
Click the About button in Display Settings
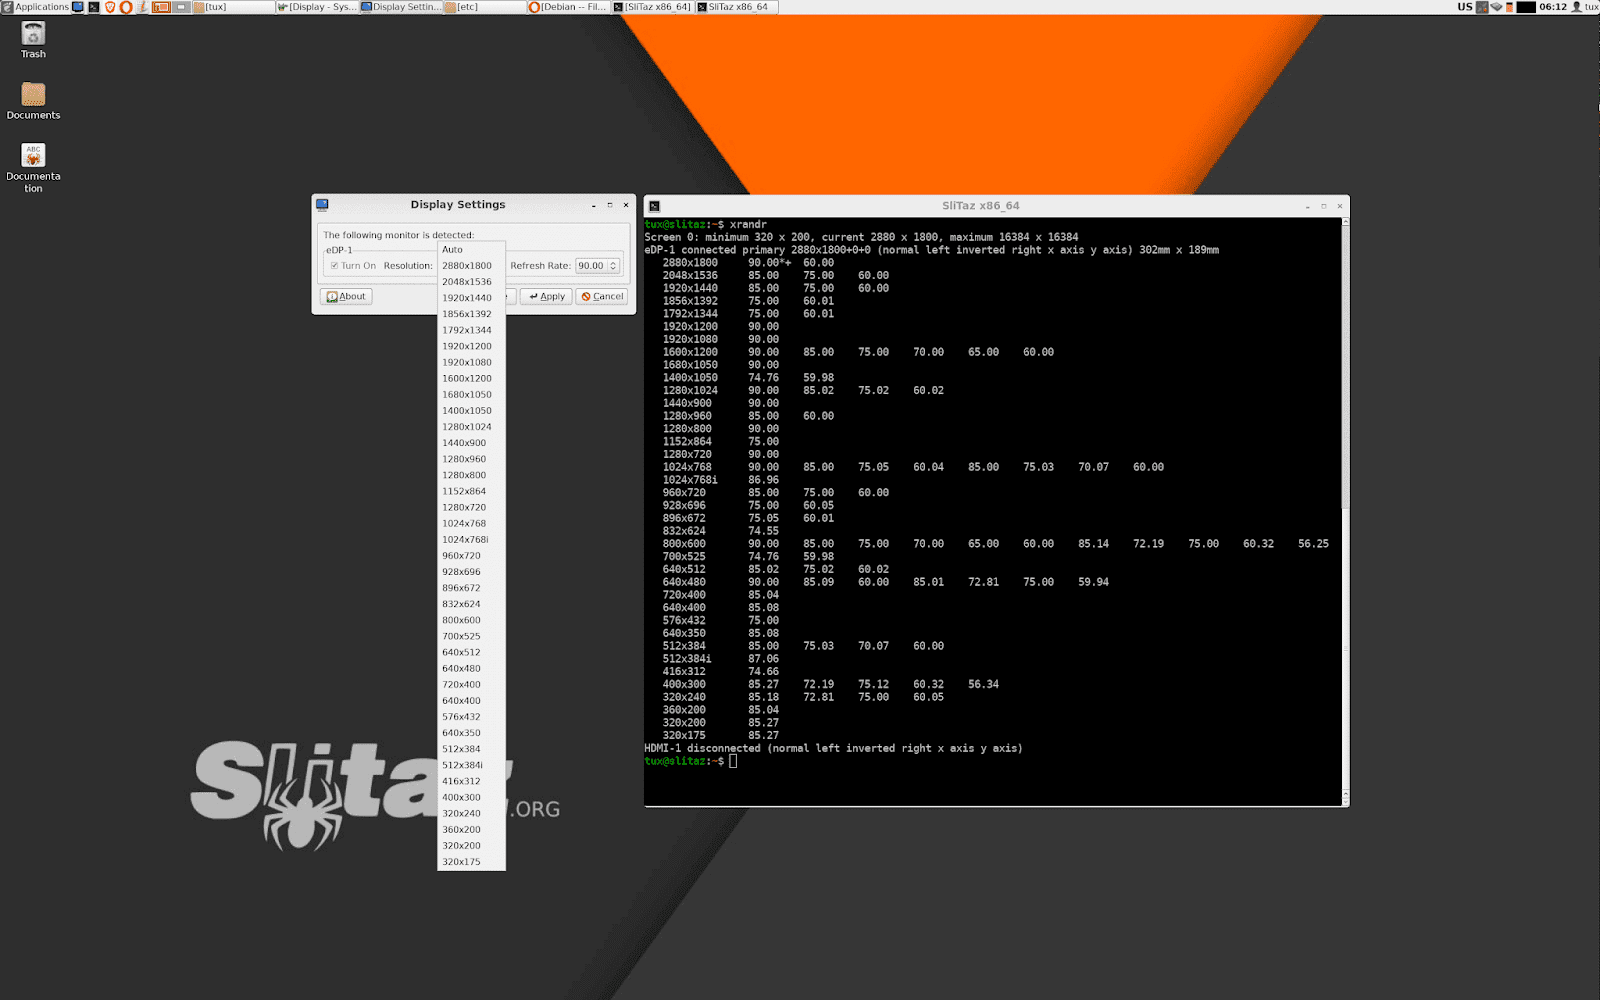pyautogui.click(x=346, y=297)
